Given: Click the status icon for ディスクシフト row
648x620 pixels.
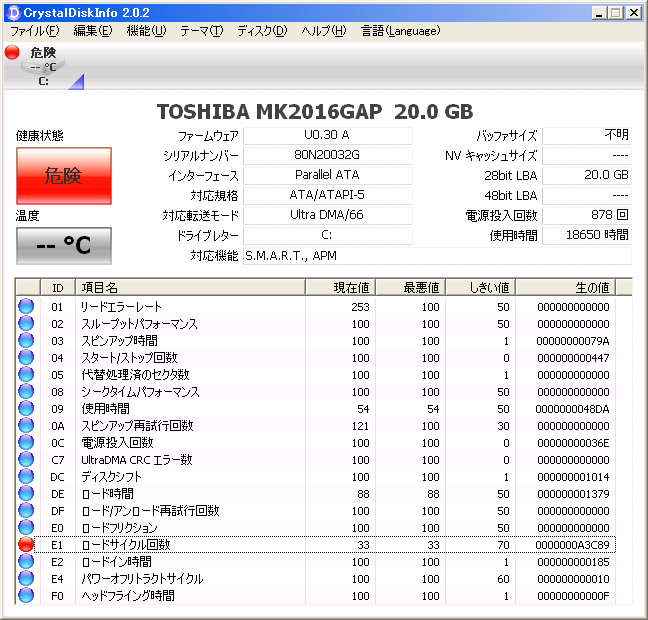Looking at the screenshot, I should 26,476.
